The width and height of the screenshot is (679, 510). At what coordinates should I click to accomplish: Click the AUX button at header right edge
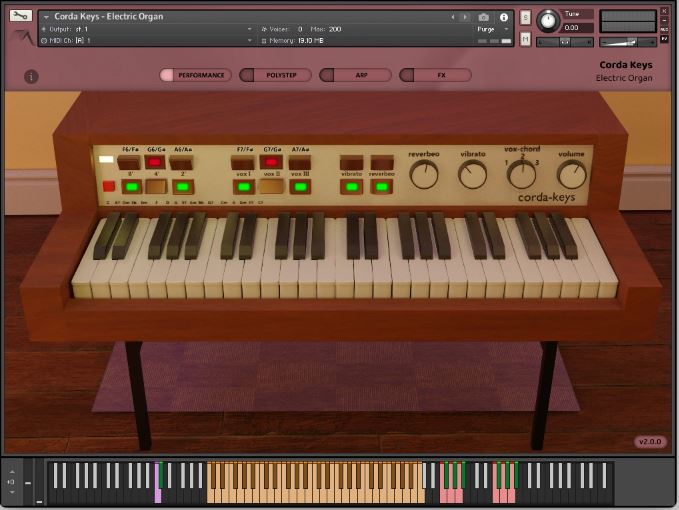coord(664,29)
